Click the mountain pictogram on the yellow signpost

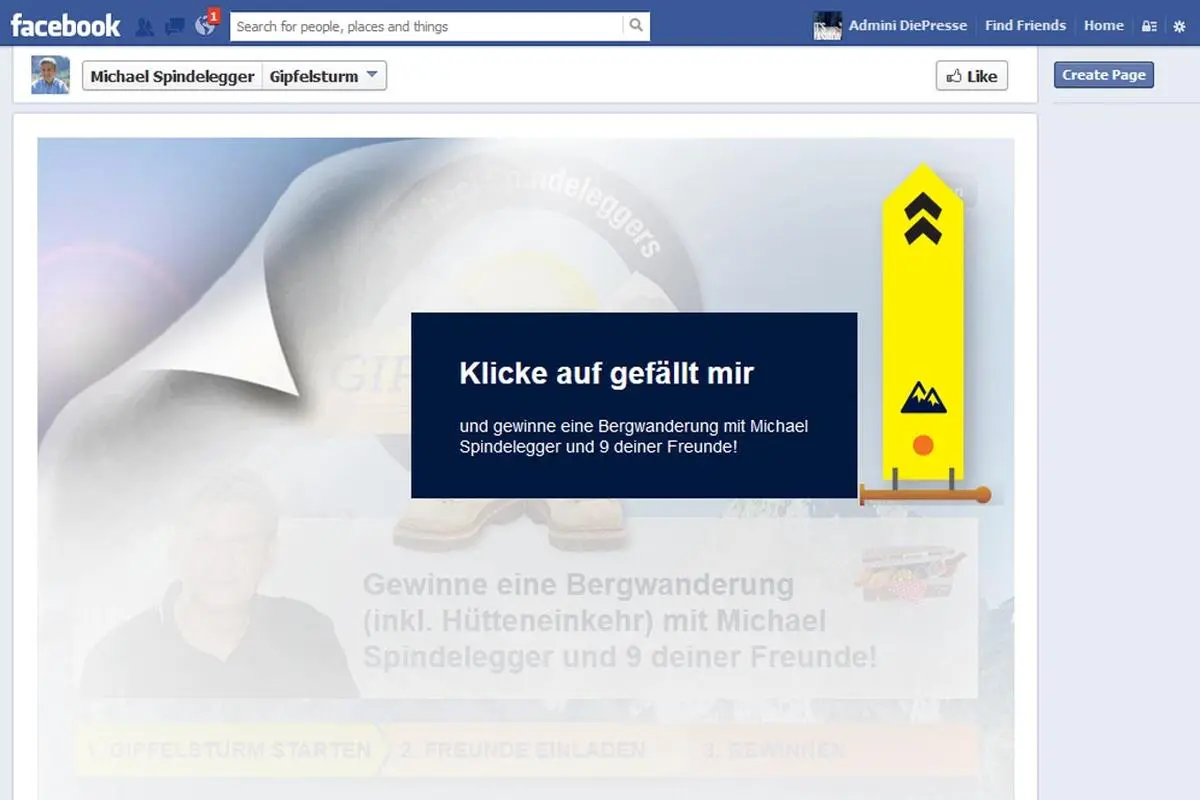tap(925, 398)
